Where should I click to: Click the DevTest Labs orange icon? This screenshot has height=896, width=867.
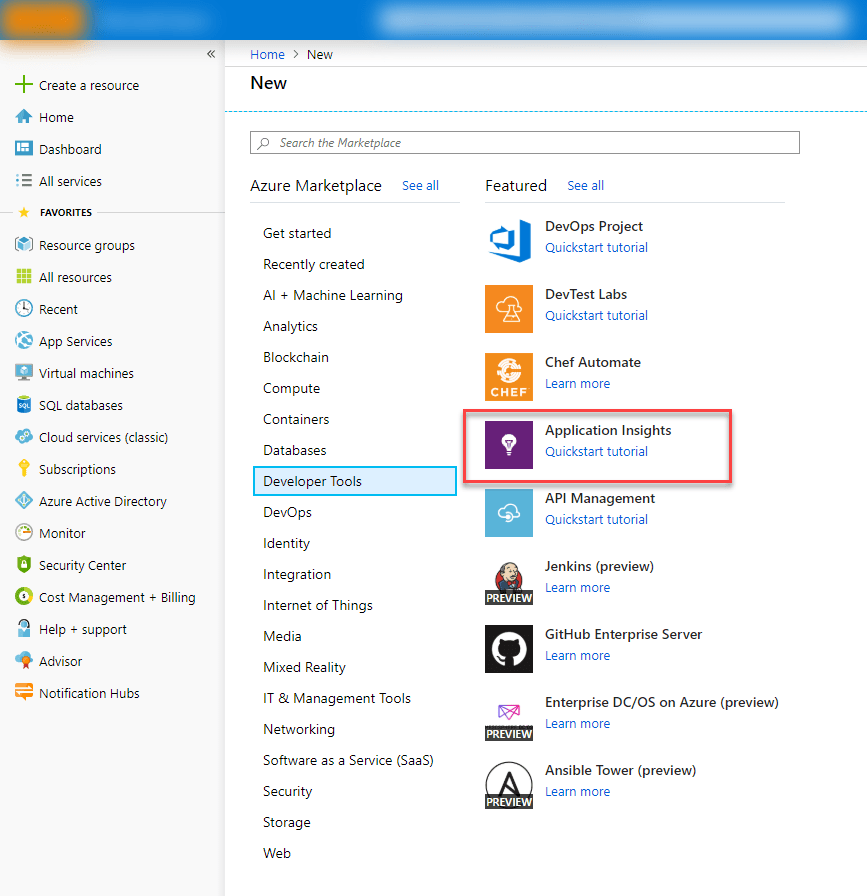point(509,309)
